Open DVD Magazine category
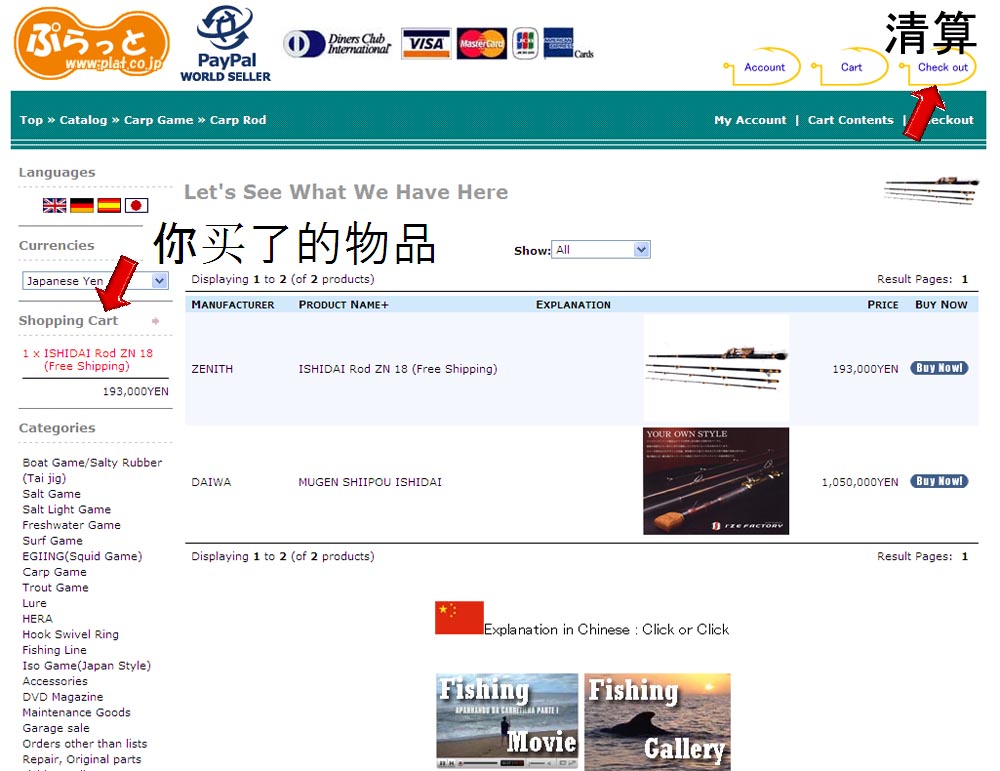Viewport: 1000px width, 771px height. [62, 697]
